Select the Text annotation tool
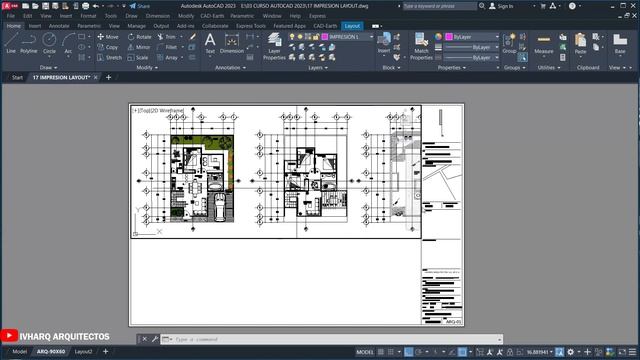640x360 pixels. pyautogui.click(x=210, y=43)
